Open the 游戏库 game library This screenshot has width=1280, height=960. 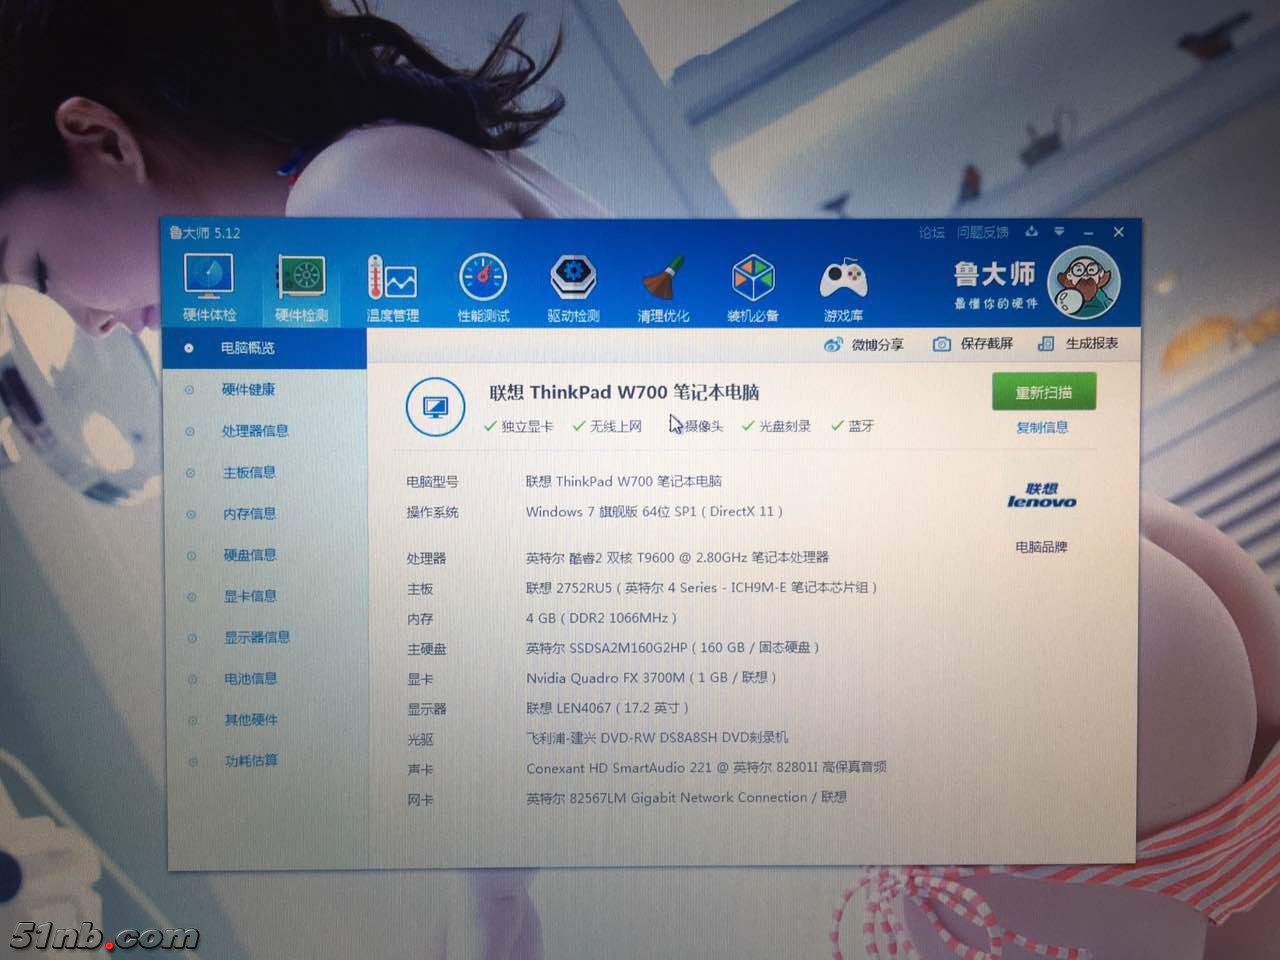tap(842, 285)
